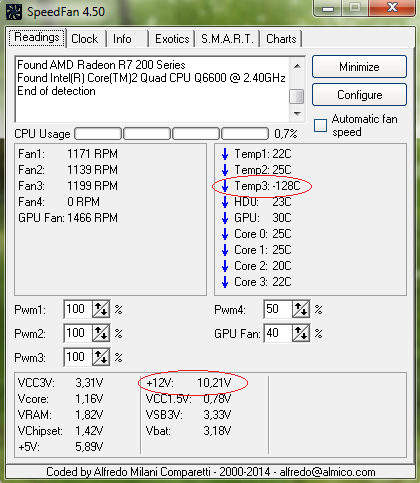Click the first CPU Usage bar

point(98,134)
